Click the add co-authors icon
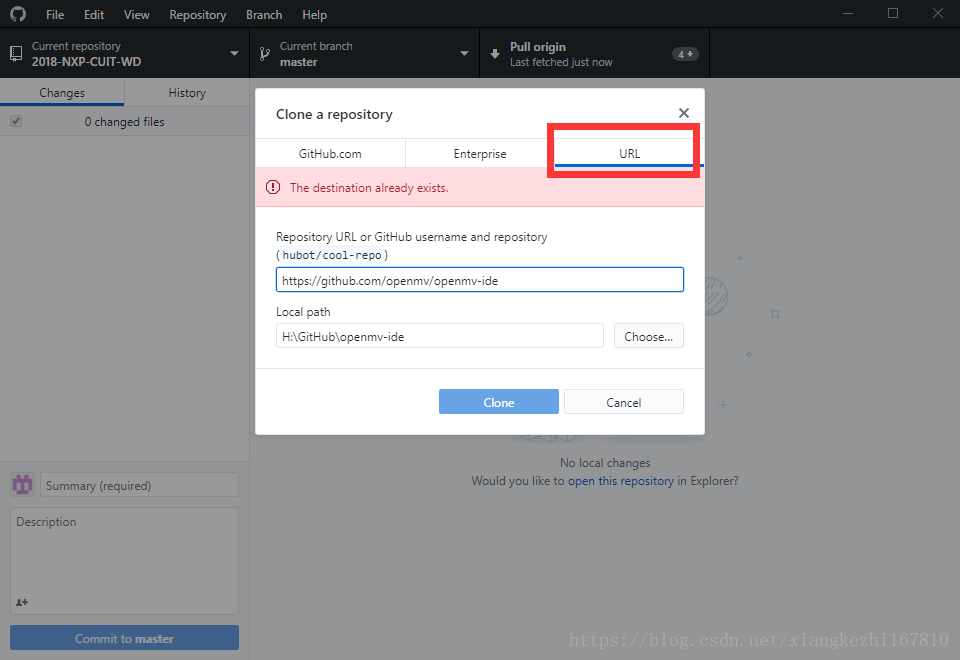The image size is (960, 660). tap(21, 602)
